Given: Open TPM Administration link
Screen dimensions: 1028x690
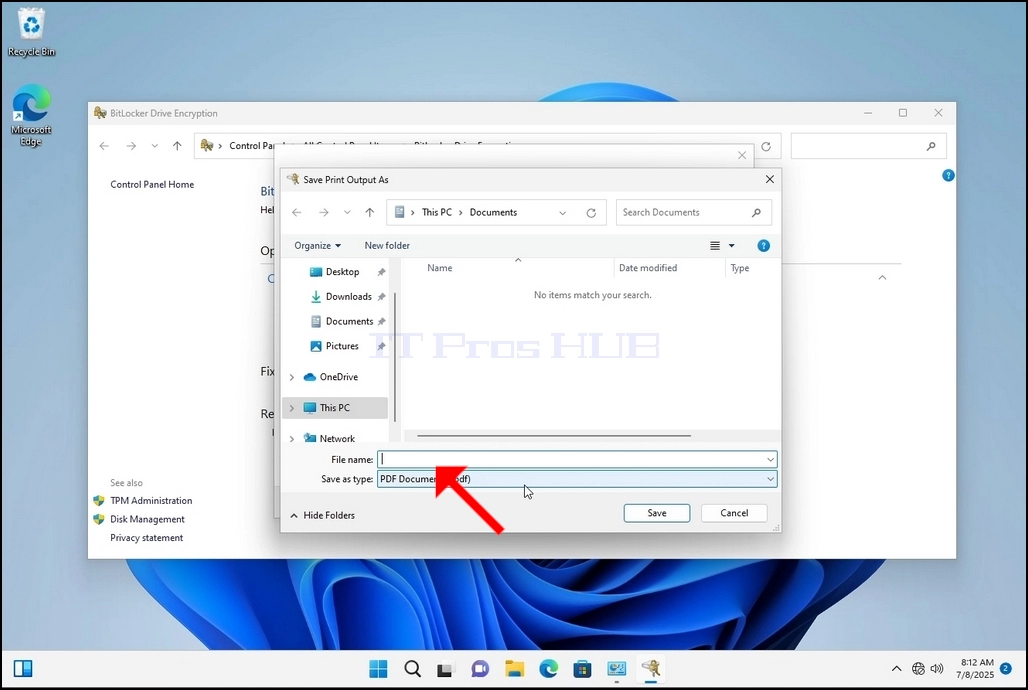Looking at the screenshot, I should tap(151, 500).
